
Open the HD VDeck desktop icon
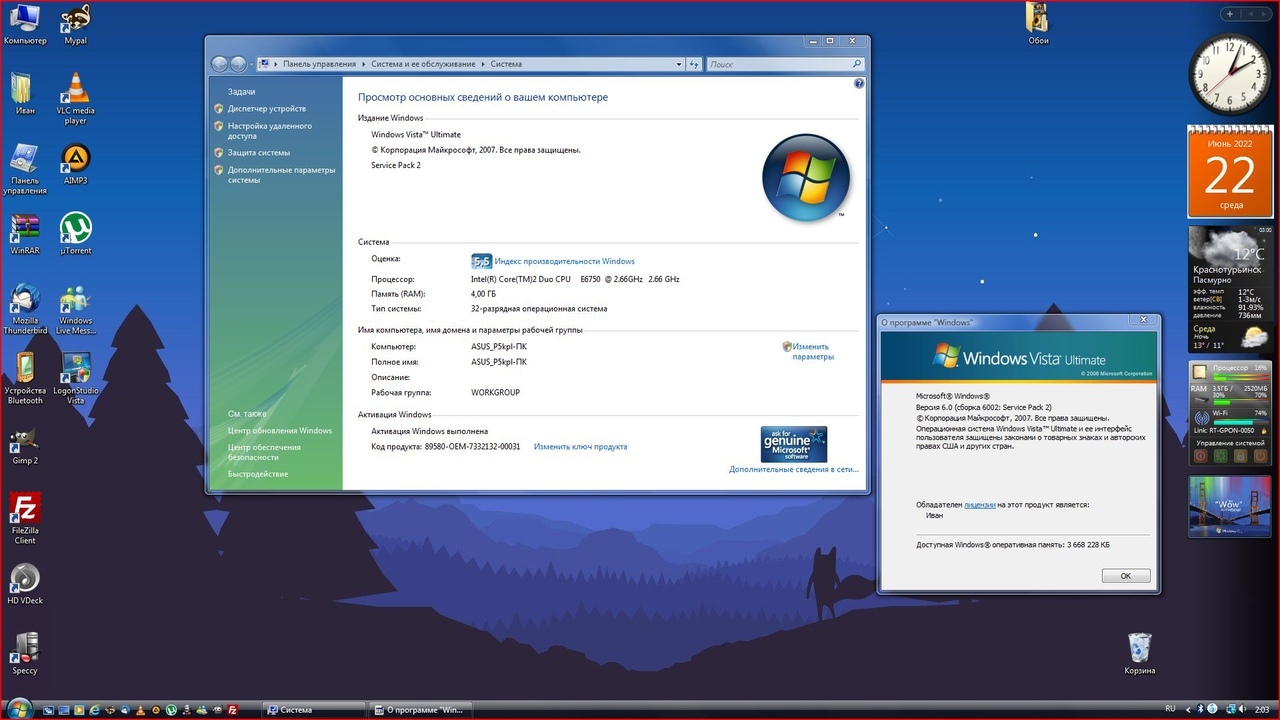(x=25, y=584)
